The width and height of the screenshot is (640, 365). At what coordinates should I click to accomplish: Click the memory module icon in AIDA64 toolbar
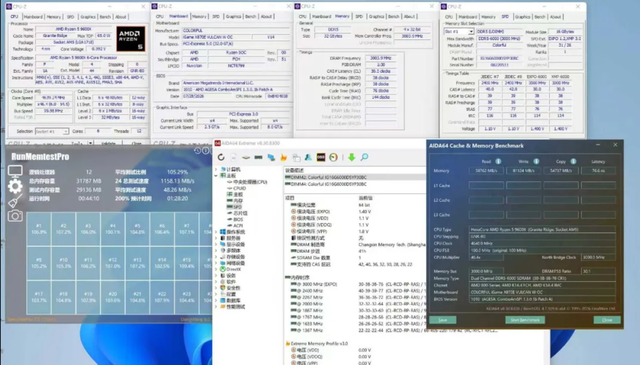point(258,157)
